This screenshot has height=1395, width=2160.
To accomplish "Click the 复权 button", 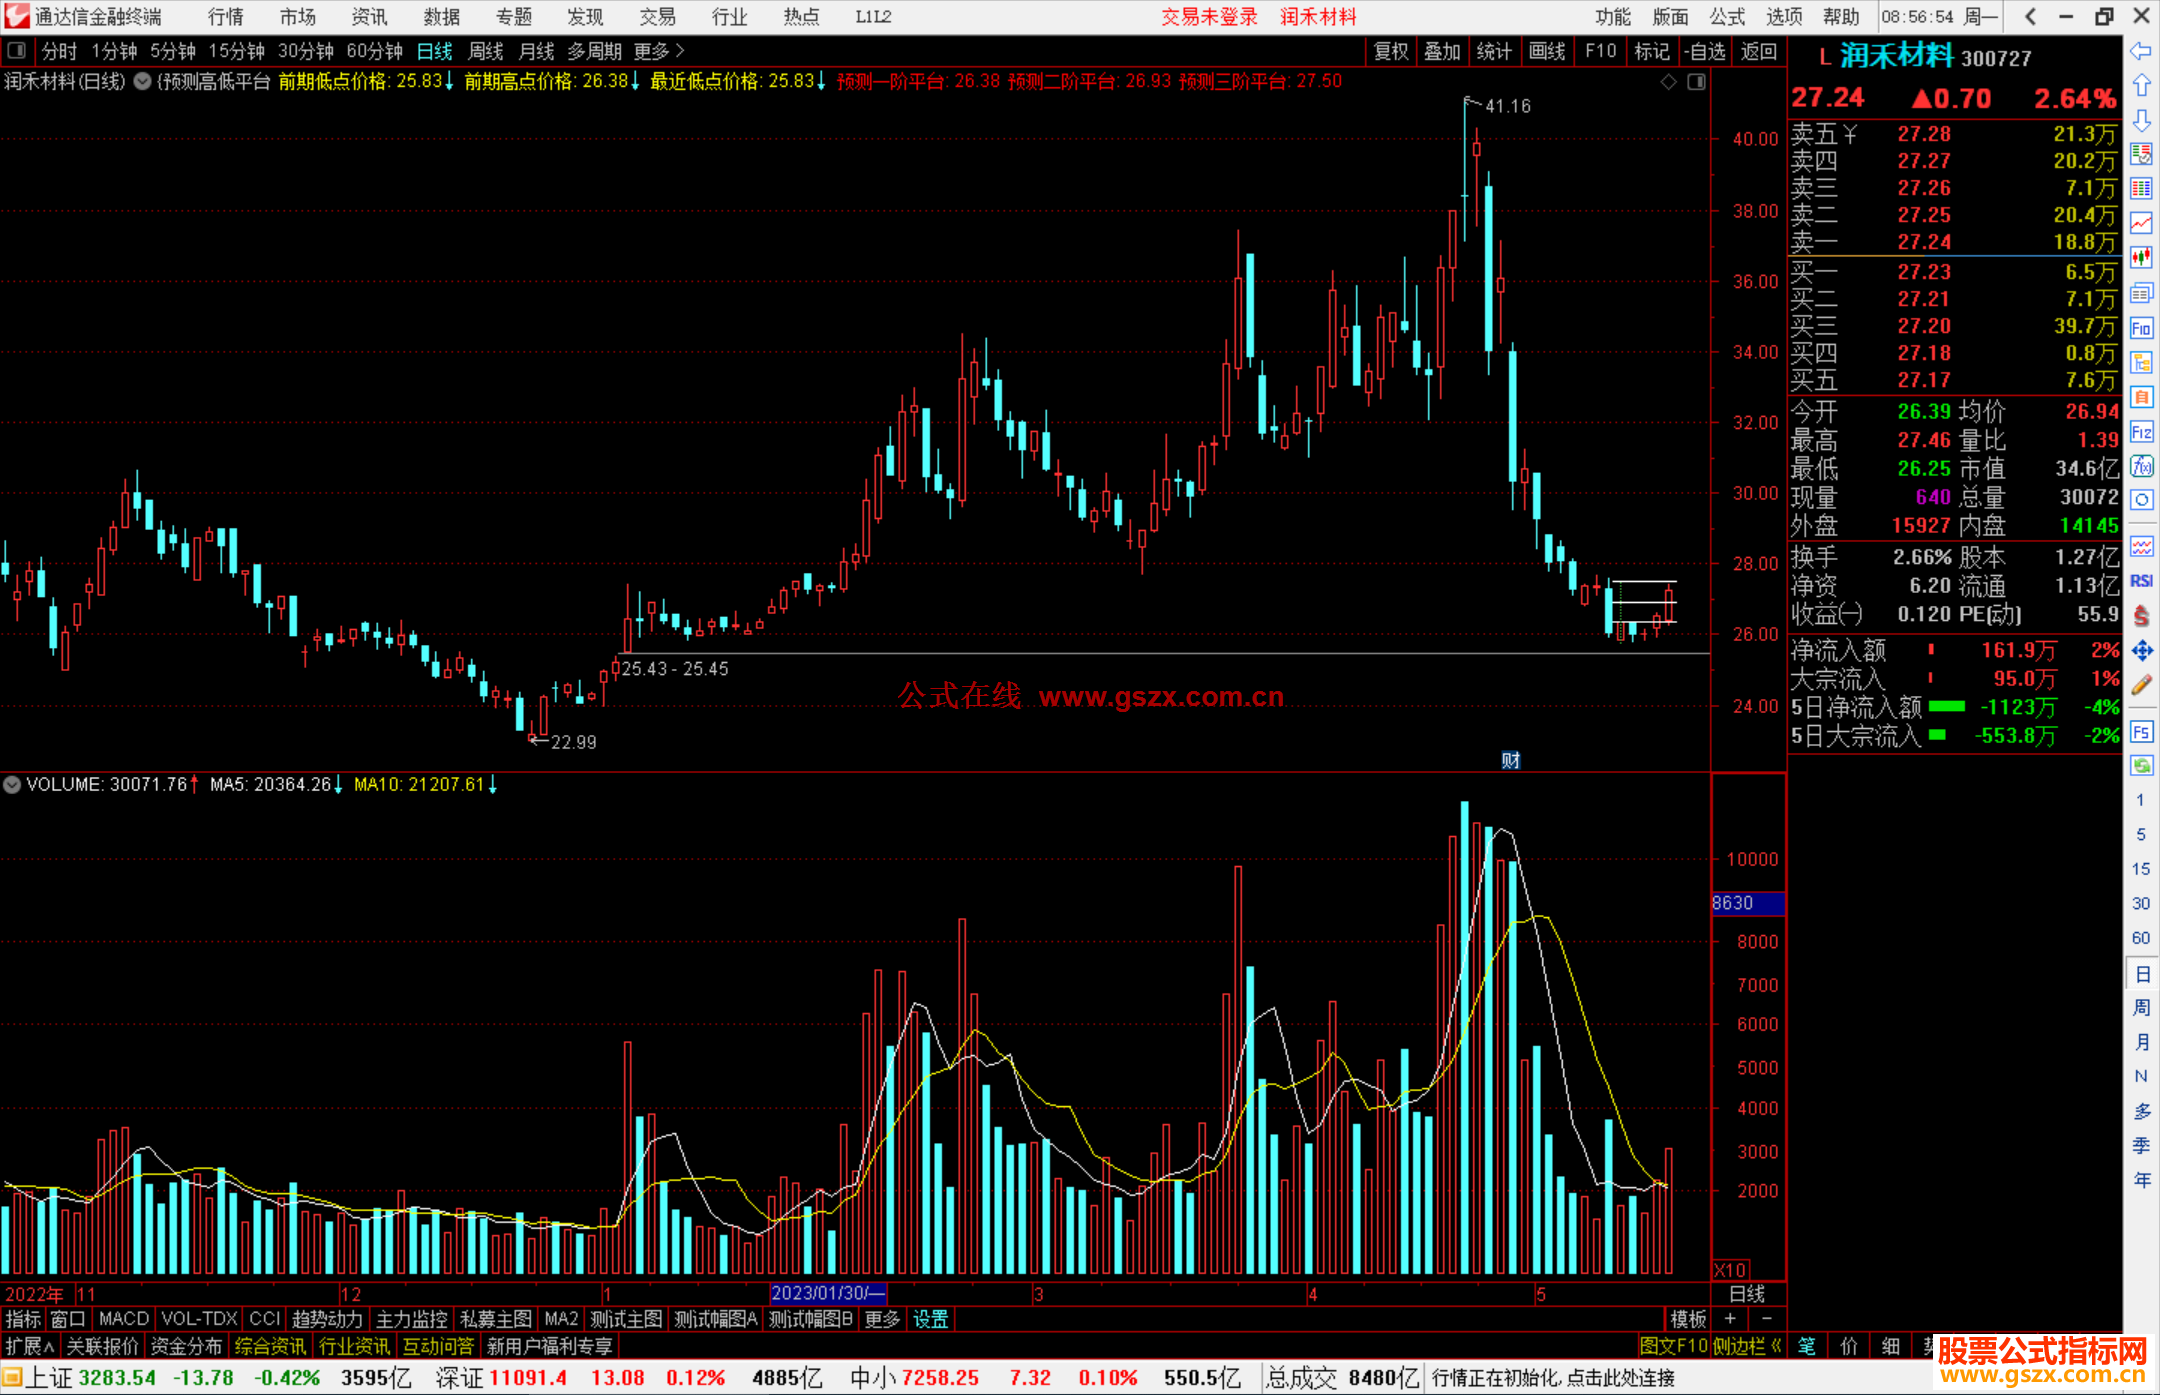I will pos(1390,51).
